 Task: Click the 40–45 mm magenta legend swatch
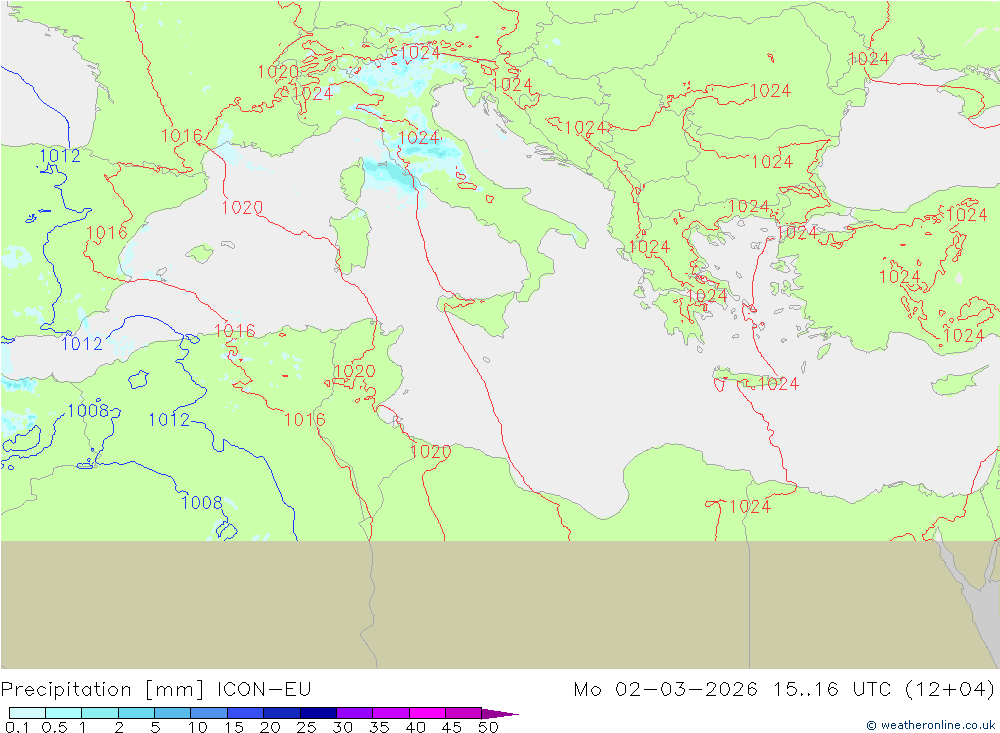coord(427,713)
